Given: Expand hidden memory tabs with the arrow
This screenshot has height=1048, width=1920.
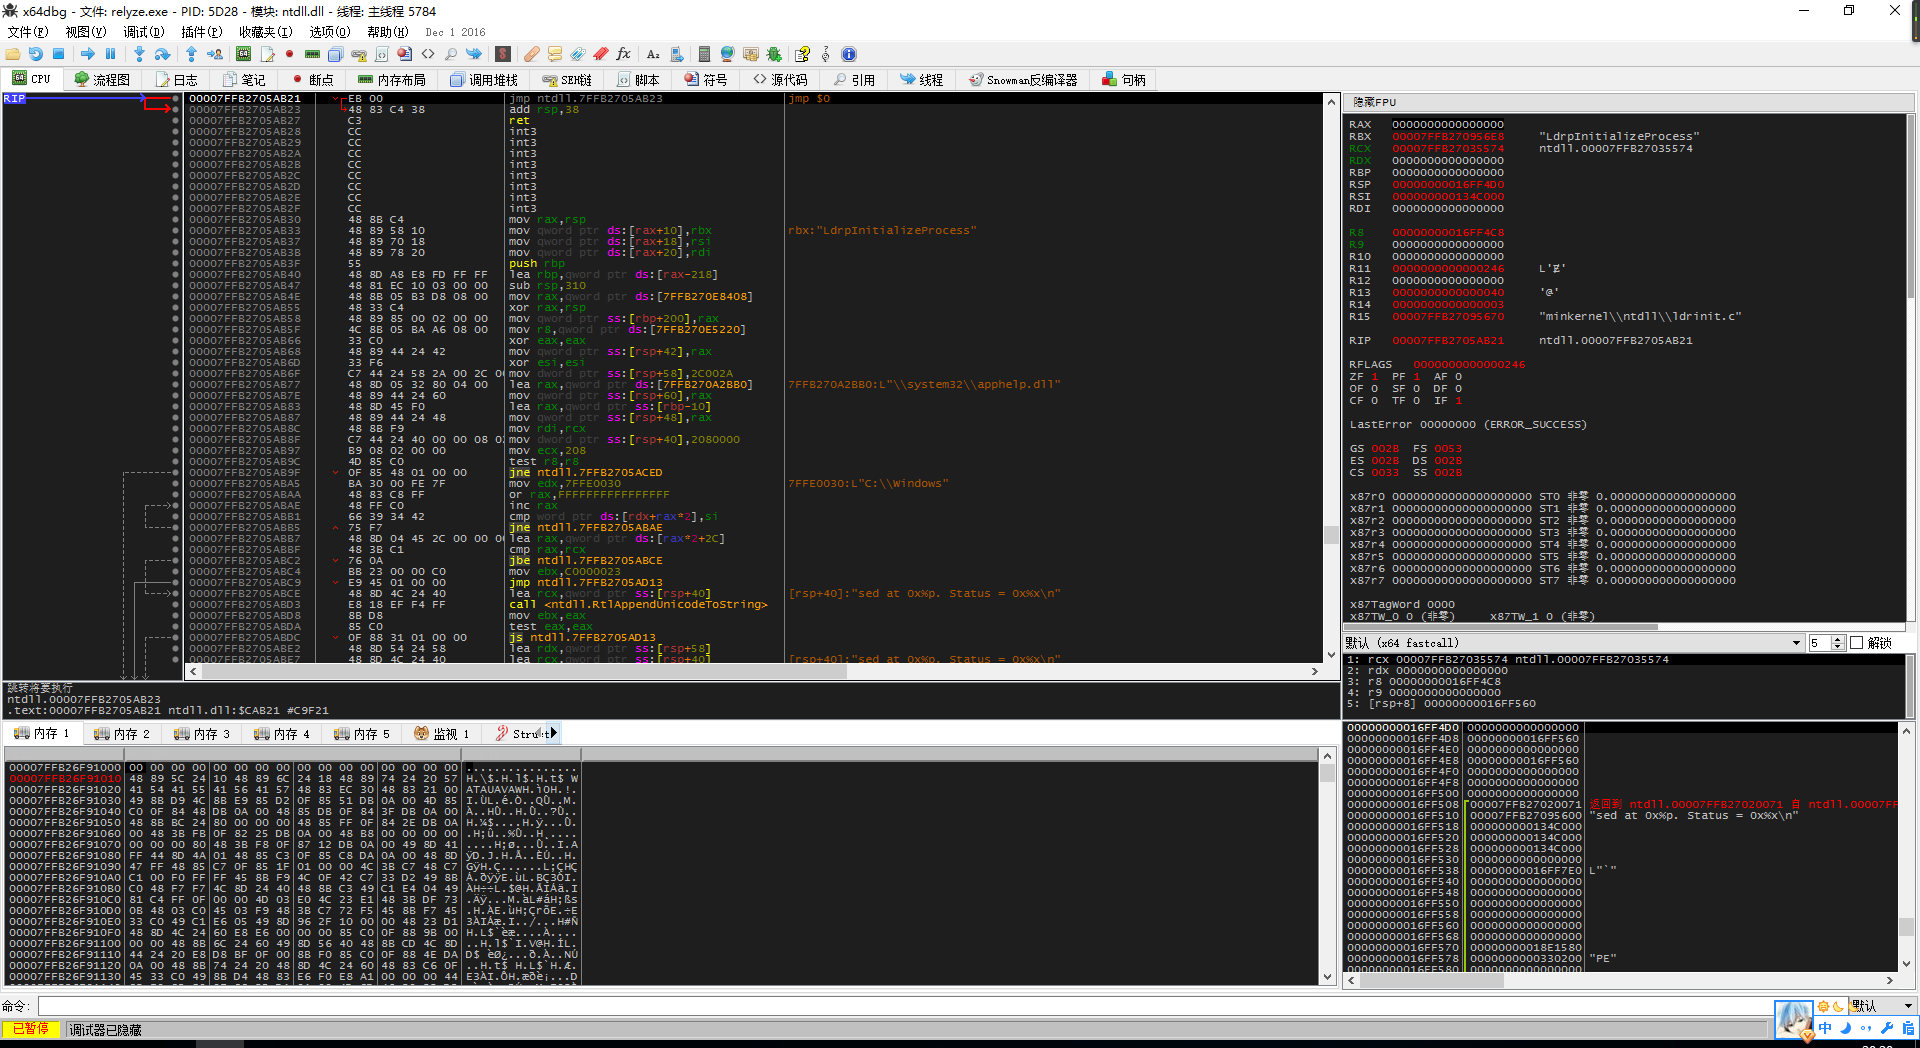Looking at the screenshot, I should pyautogui.click(x=554, y=733).
